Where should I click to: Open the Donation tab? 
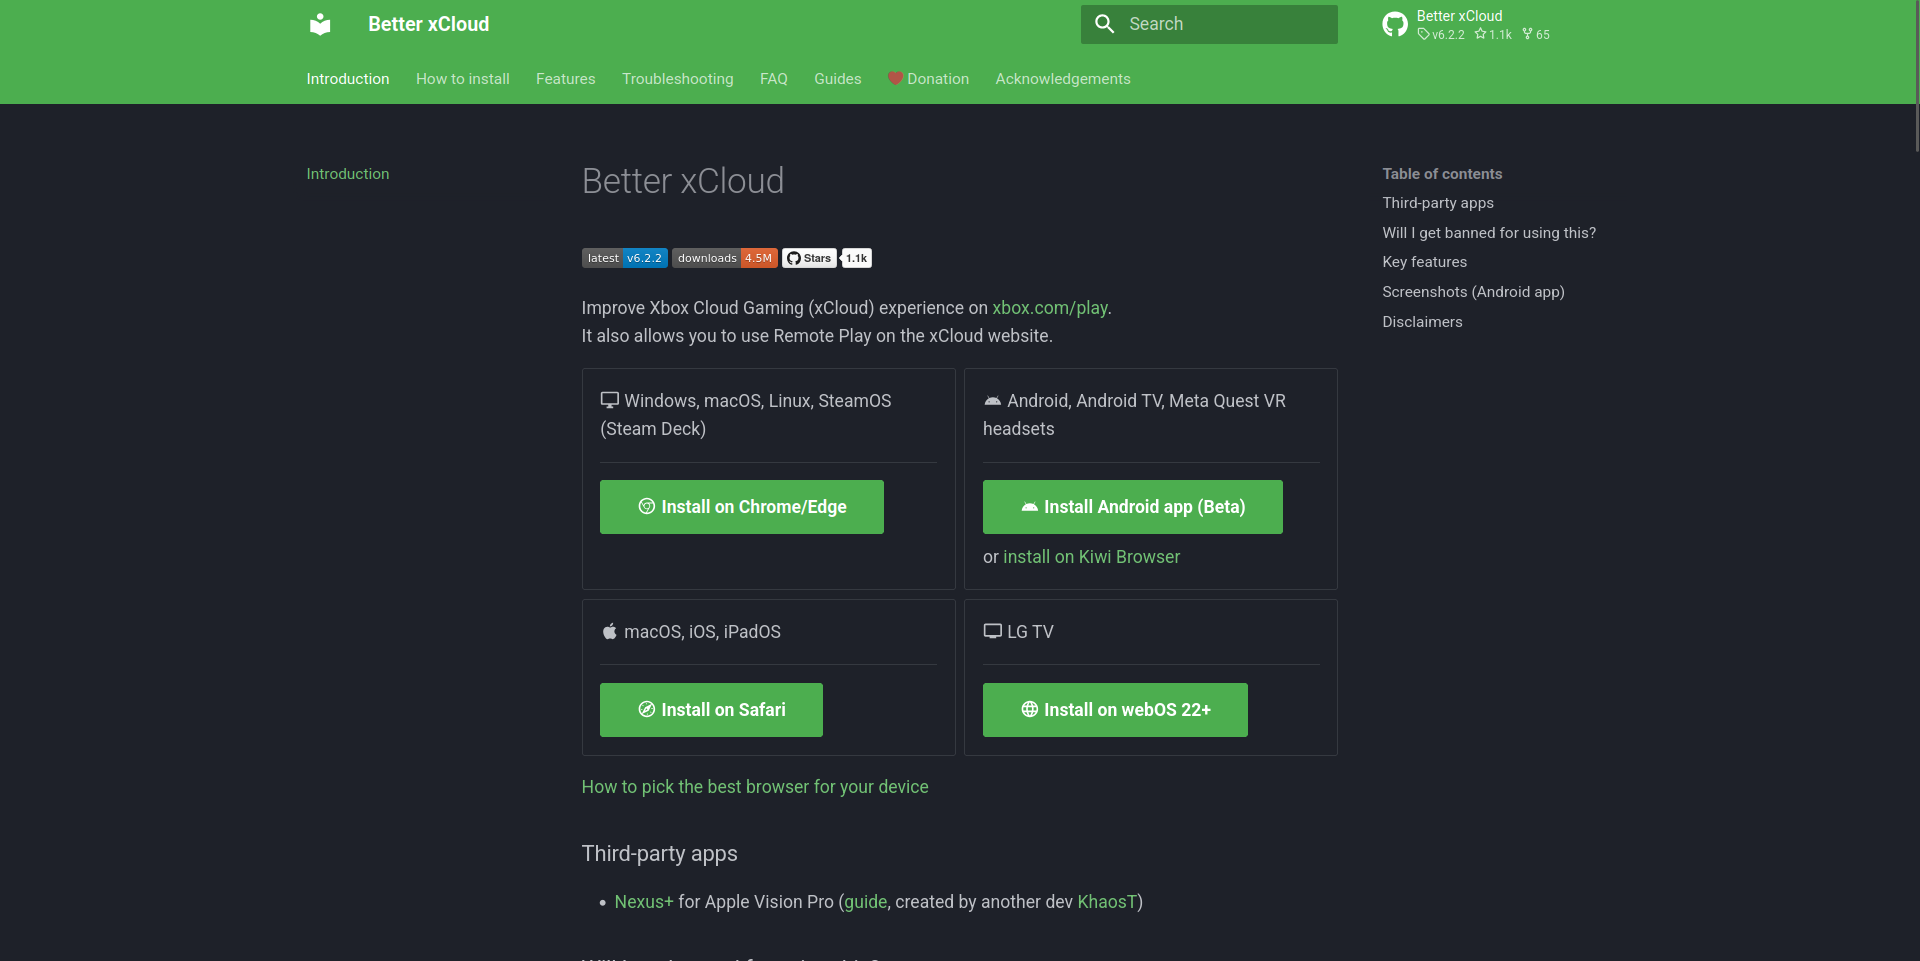(x=928, y=79)
